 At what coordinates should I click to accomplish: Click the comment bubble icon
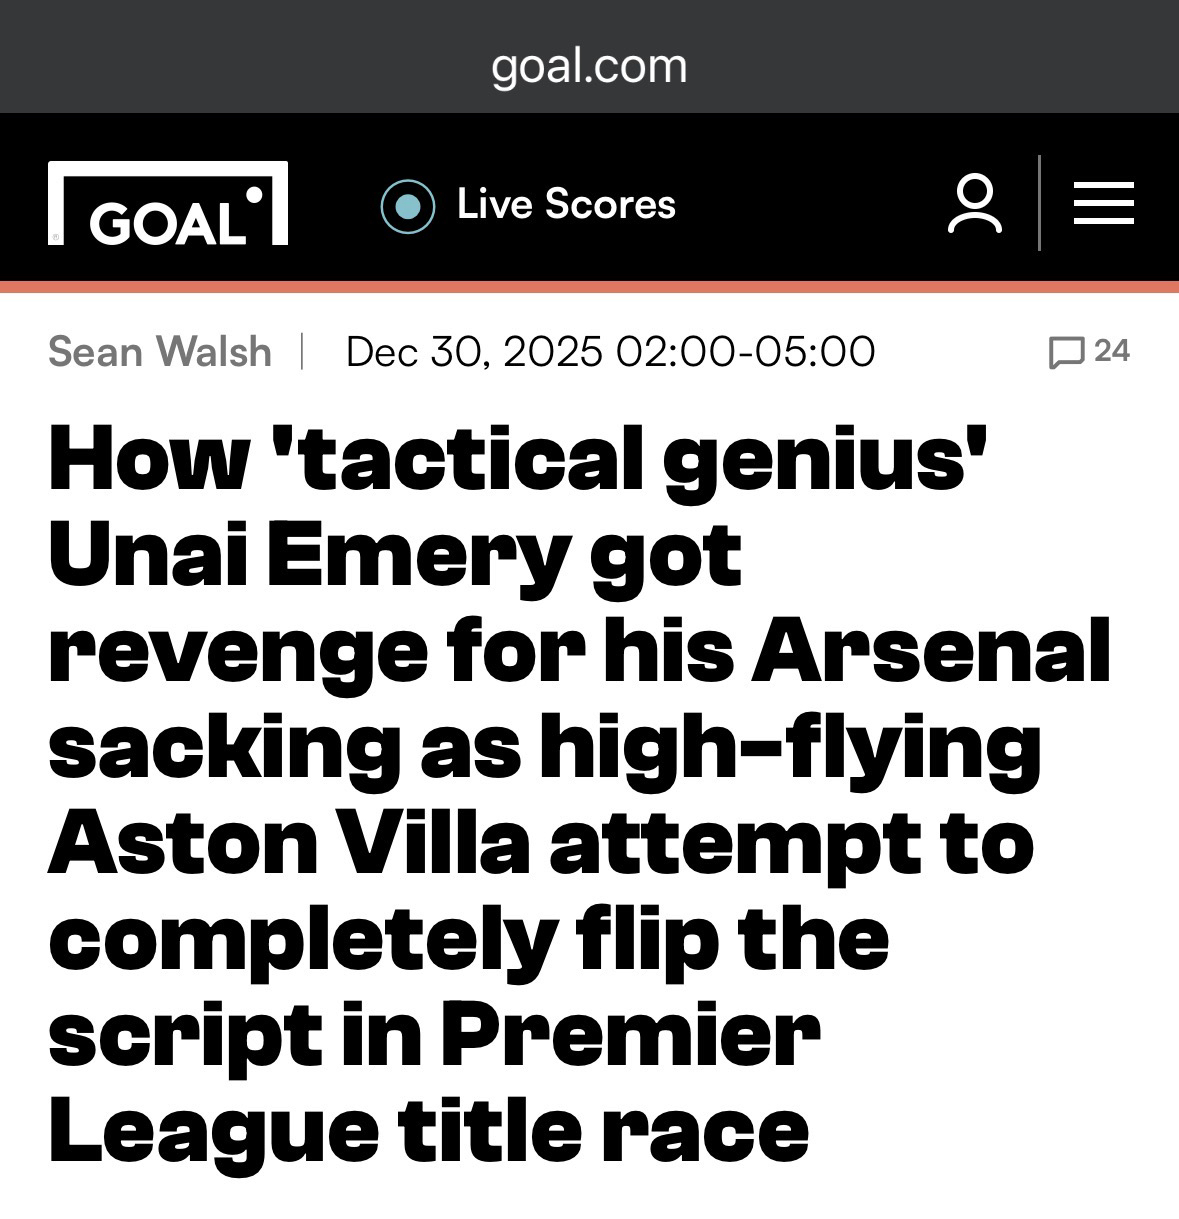tap(1066, 352)
